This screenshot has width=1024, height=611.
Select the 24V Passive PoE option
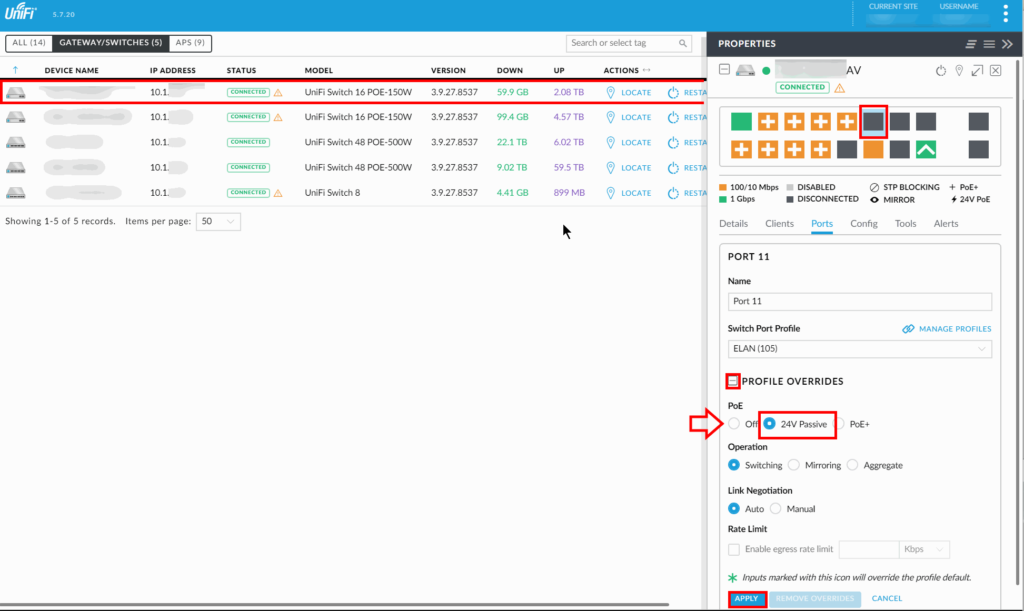(769, 424)
